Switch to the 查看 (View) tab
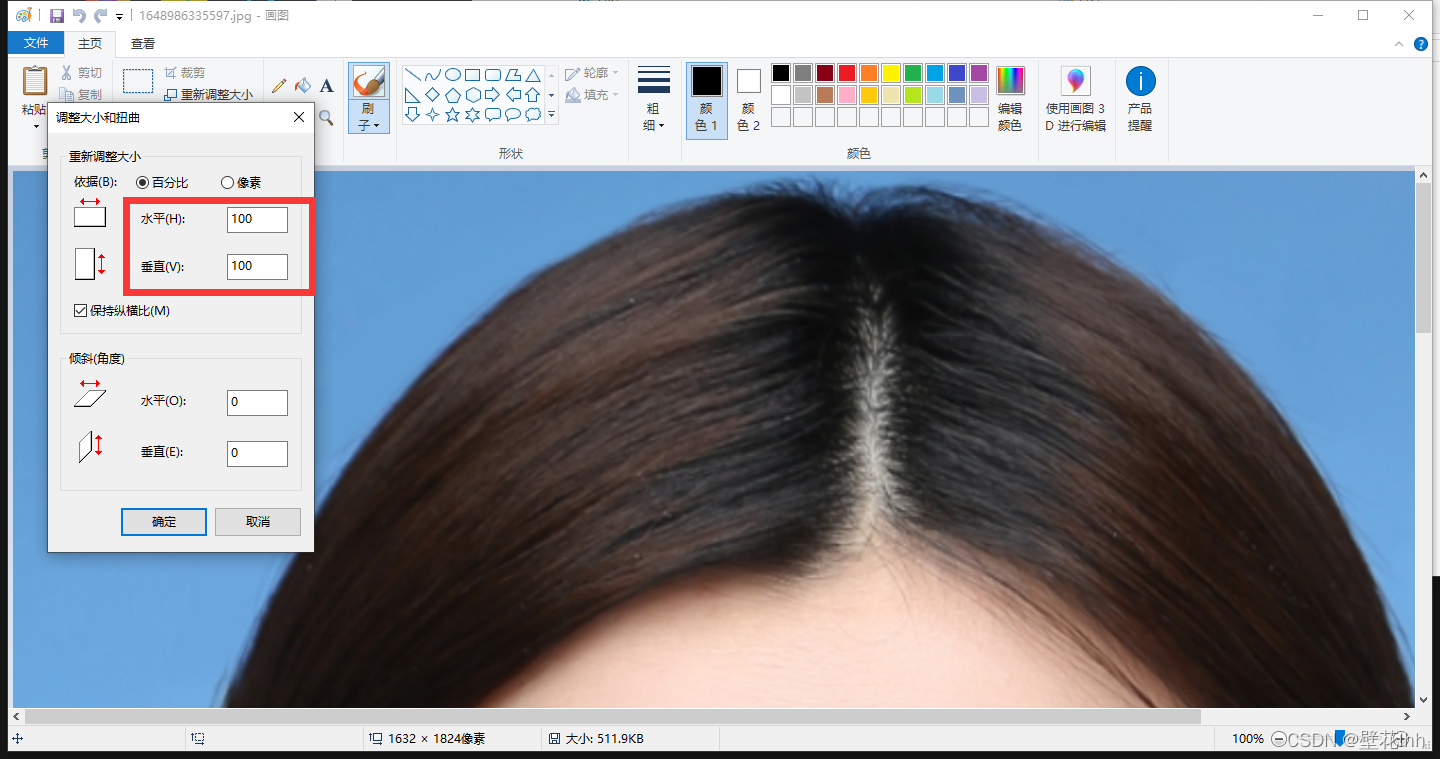This screenshot has width=1440, height=759. tap(143, 44)
